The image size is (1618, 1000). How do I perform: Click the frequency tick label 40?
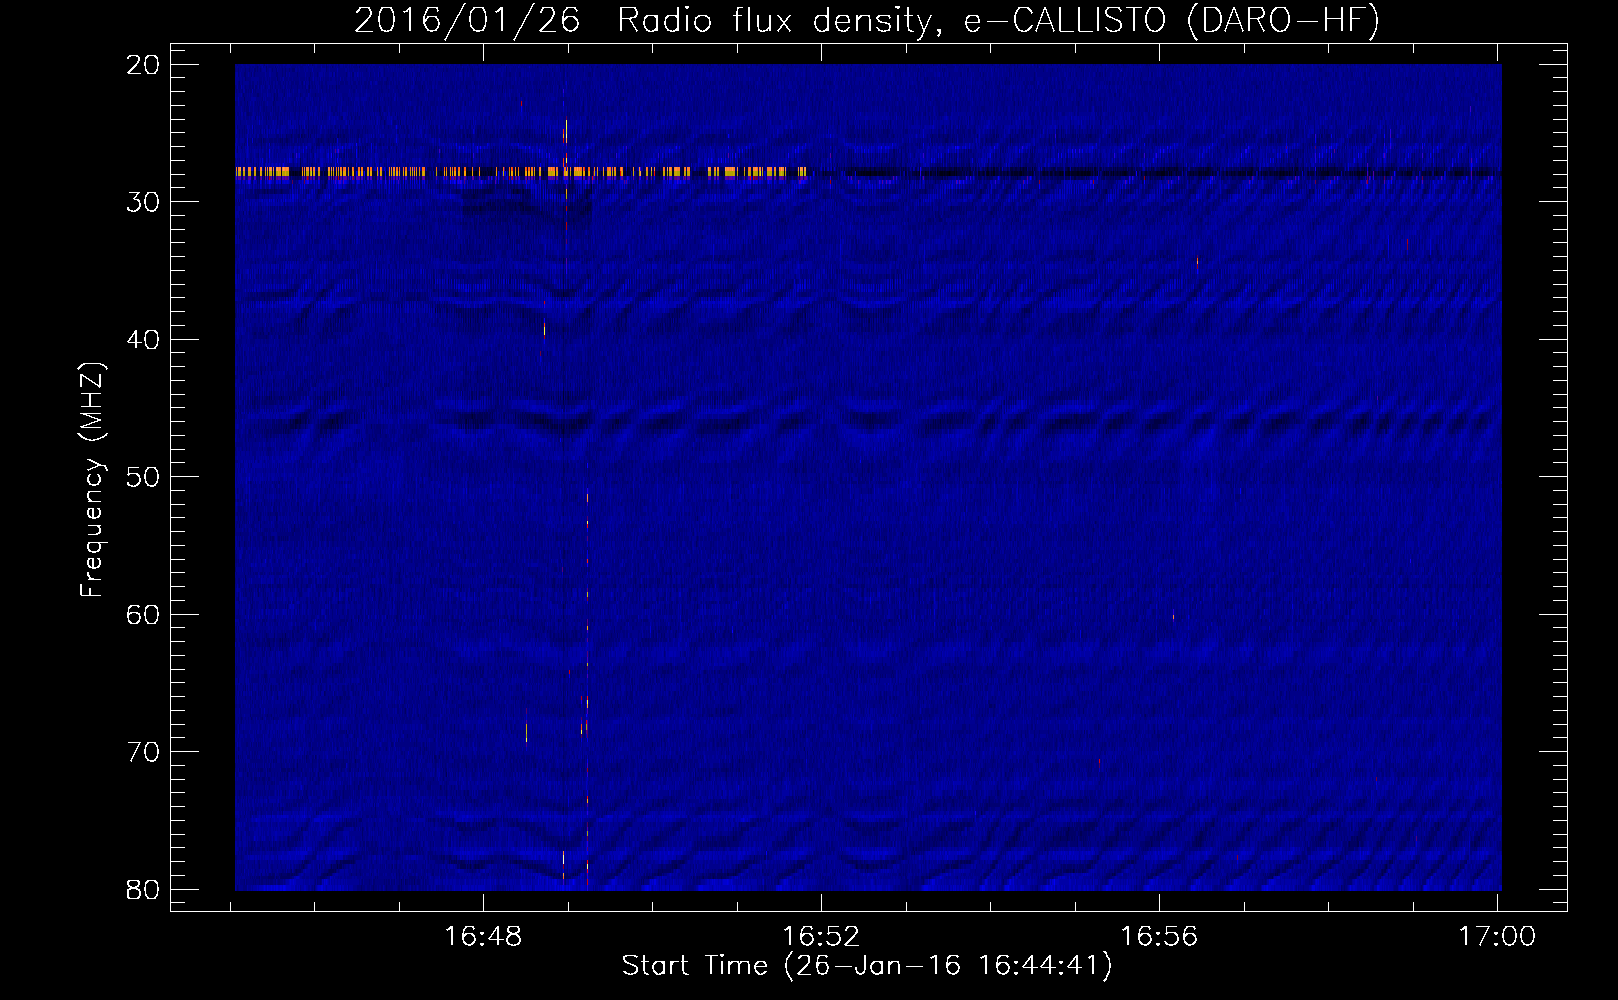(144, 340)
